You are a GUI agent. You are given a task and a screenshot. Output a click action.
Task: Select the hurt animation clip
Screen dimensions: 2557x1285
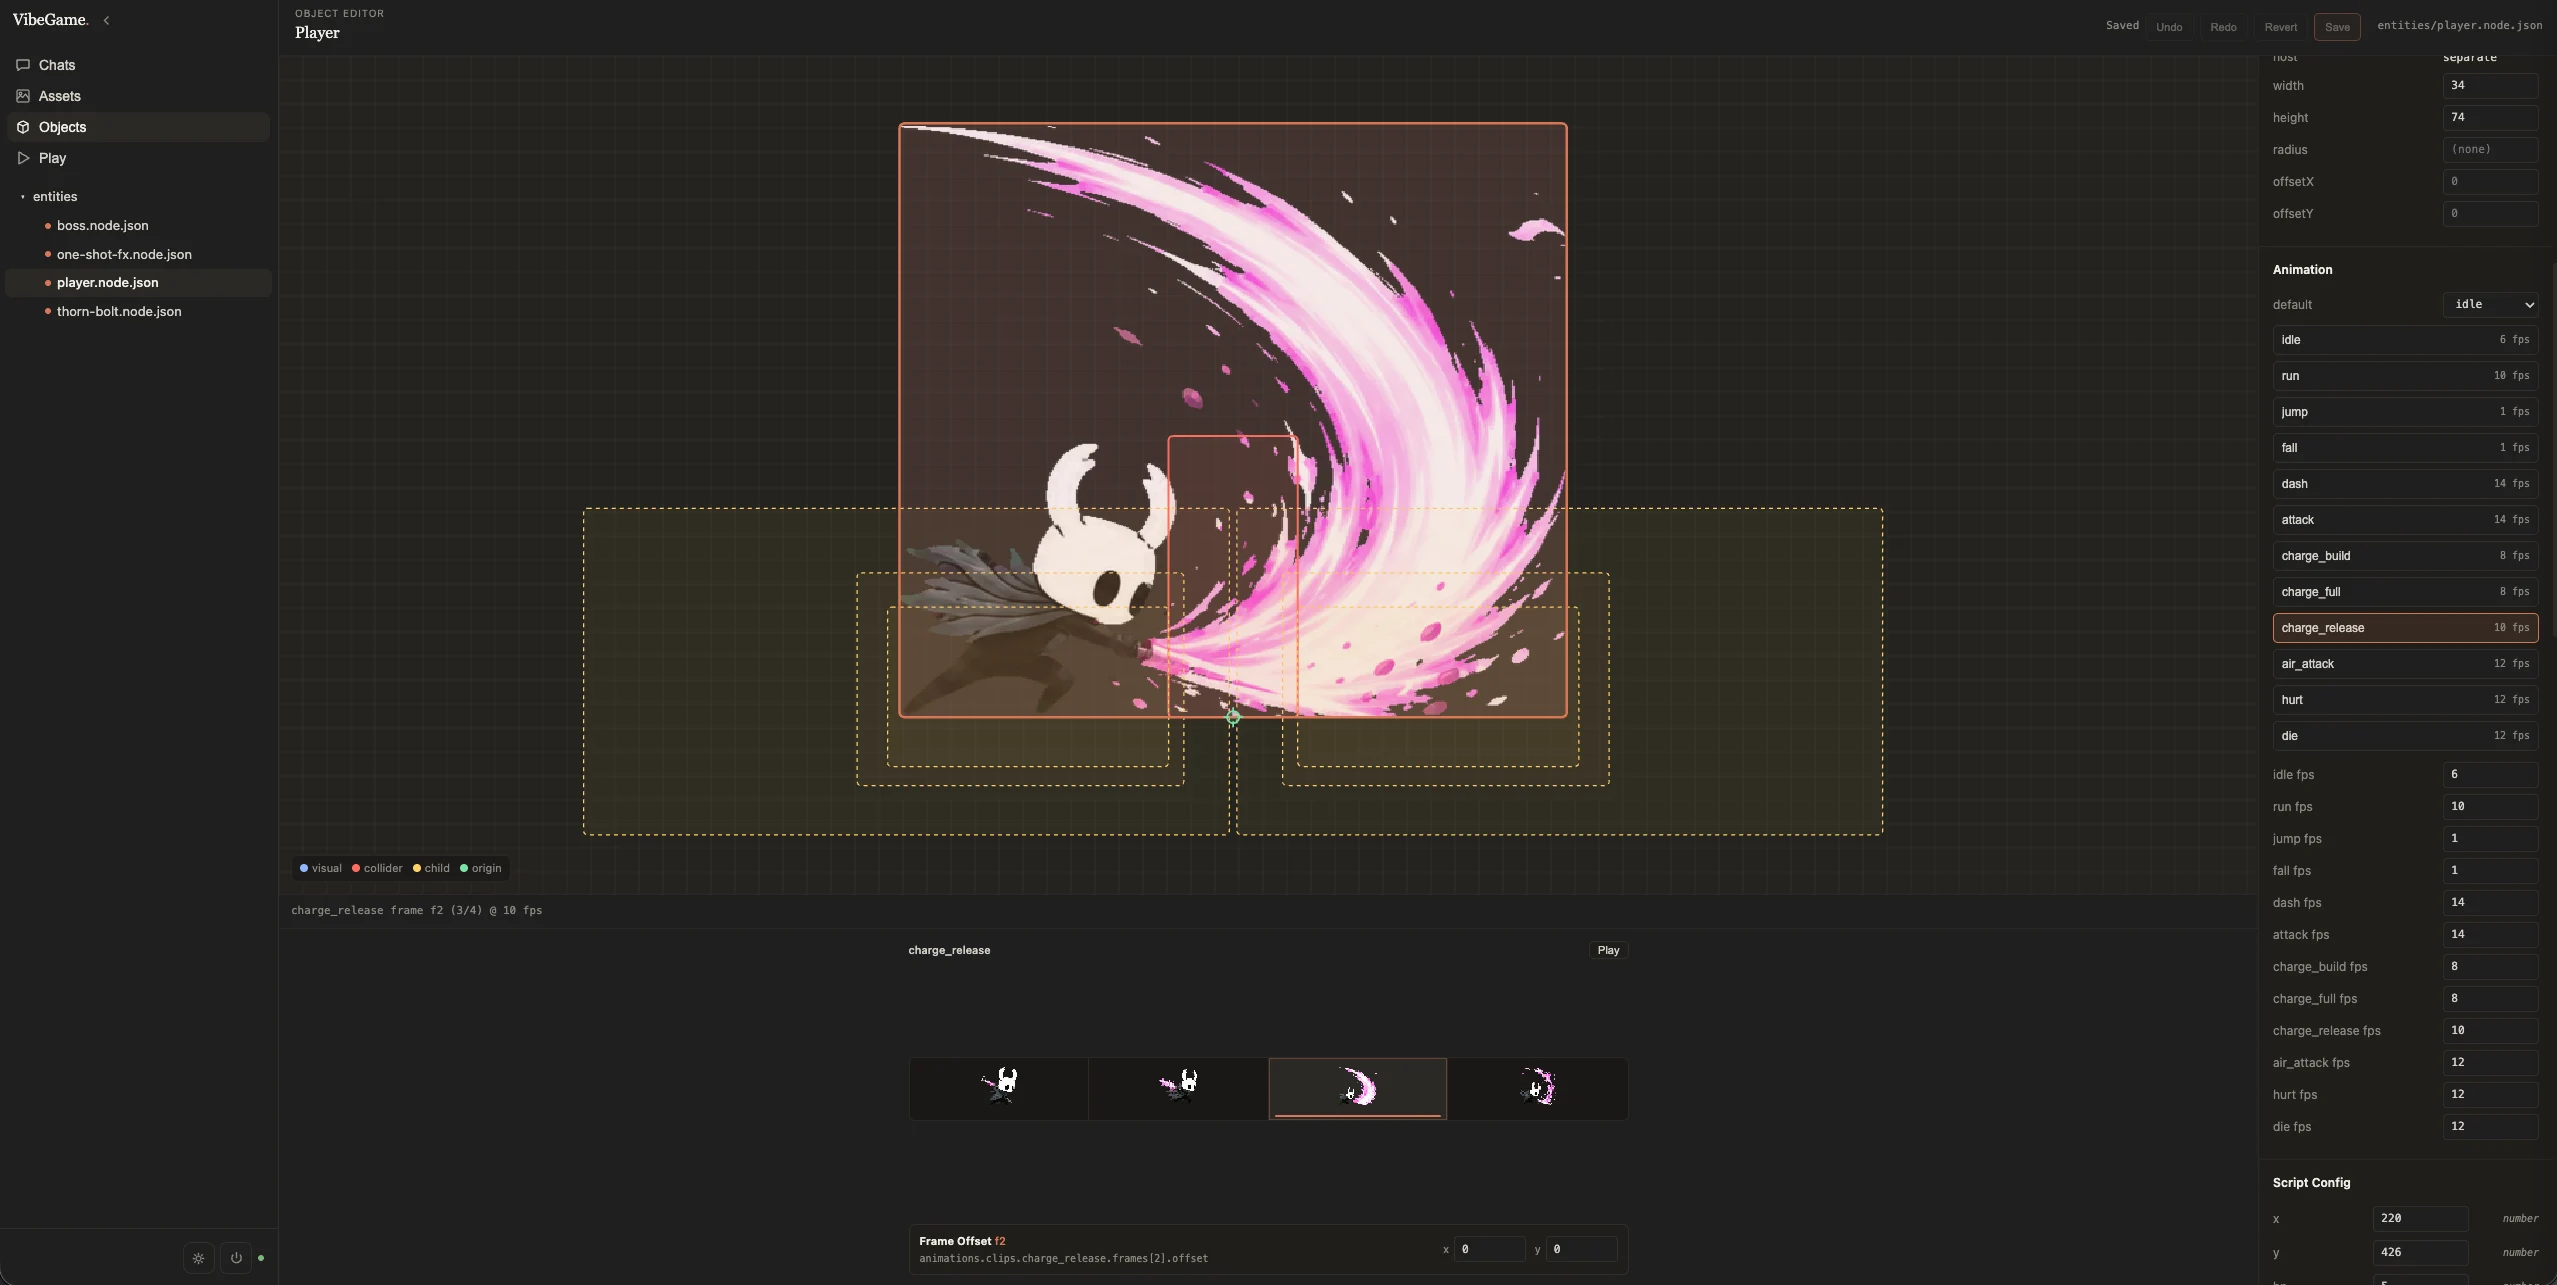(2405, 700)
